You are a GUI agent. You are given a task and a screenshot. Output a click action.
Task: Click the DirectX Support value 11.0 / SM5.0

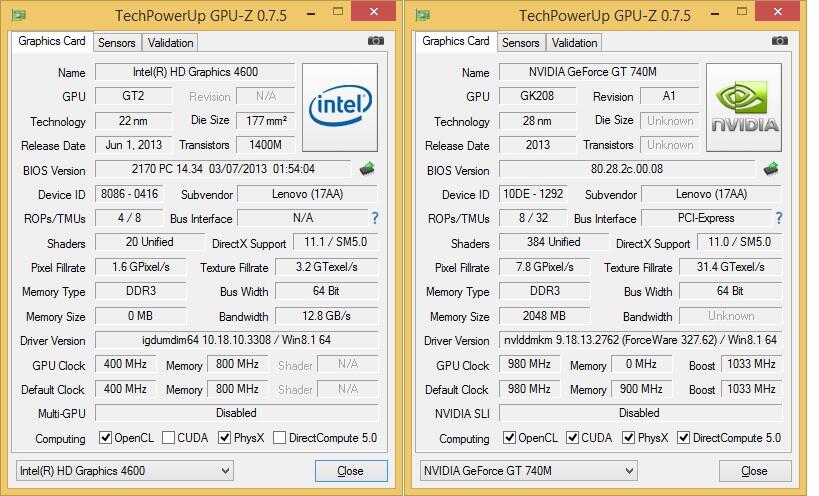coord(739,242)
